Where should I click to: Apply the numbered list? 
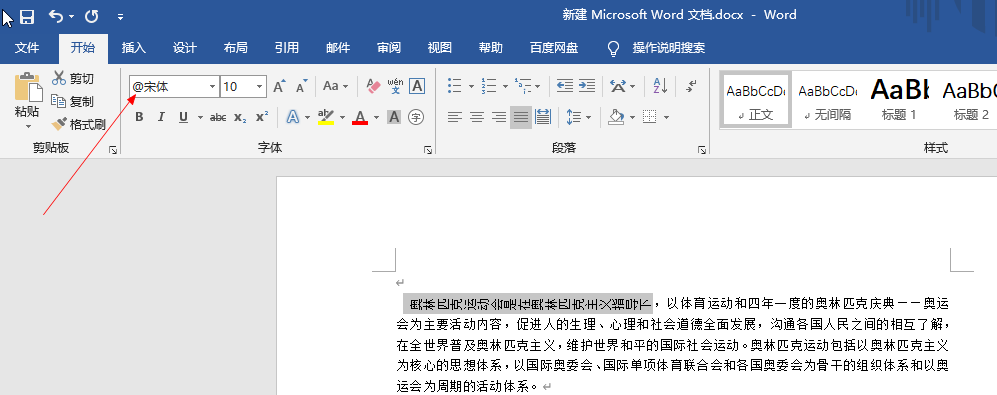click(489, 86)
